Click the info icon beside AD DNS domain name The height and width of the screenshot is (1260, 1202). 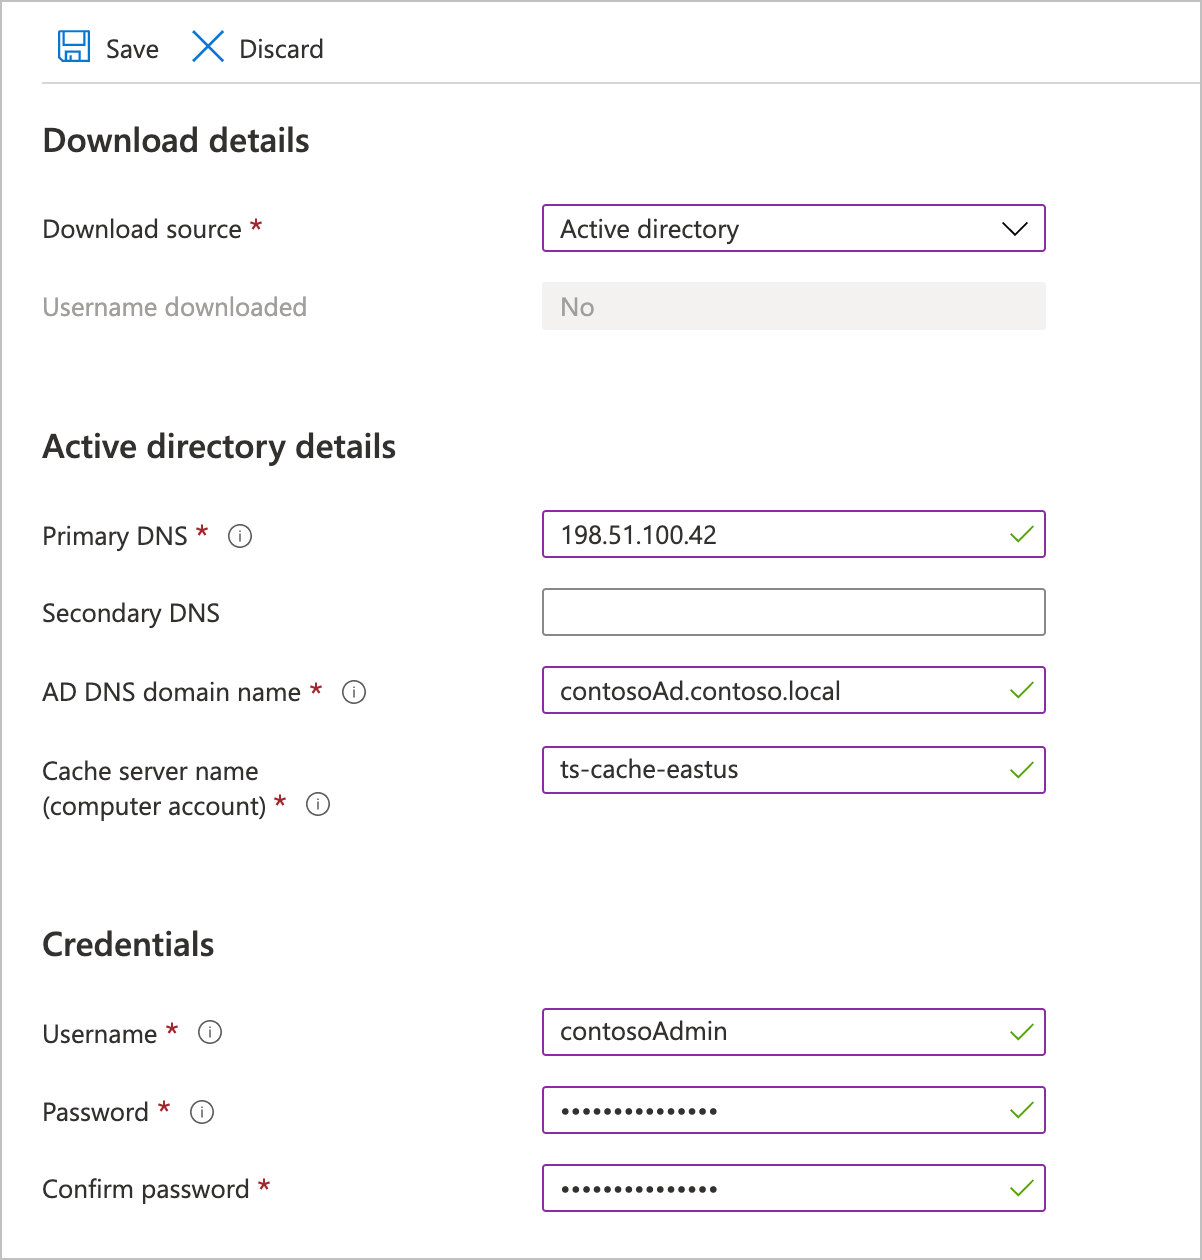coord(354,691)
